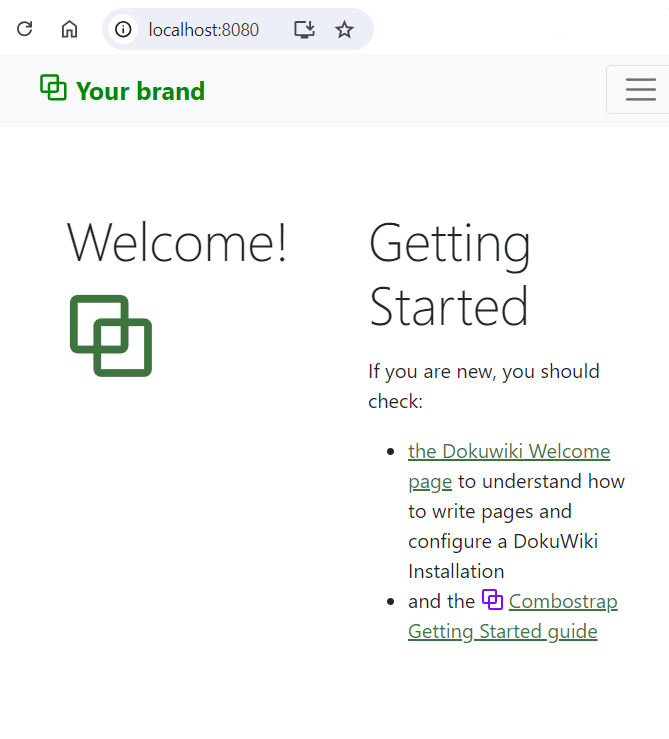Open the 'Your brand' home link
Screen dimensions: 669x739
click(140, 91)
